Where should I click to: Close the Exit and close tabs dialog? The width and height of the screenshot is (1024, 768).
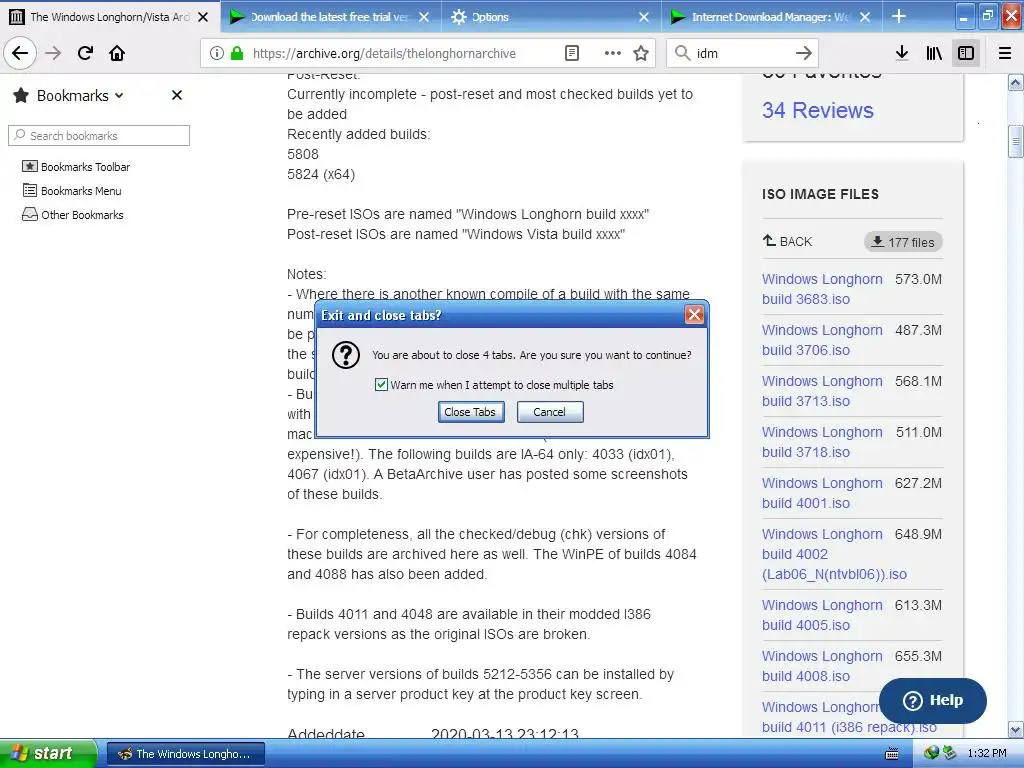694,315
